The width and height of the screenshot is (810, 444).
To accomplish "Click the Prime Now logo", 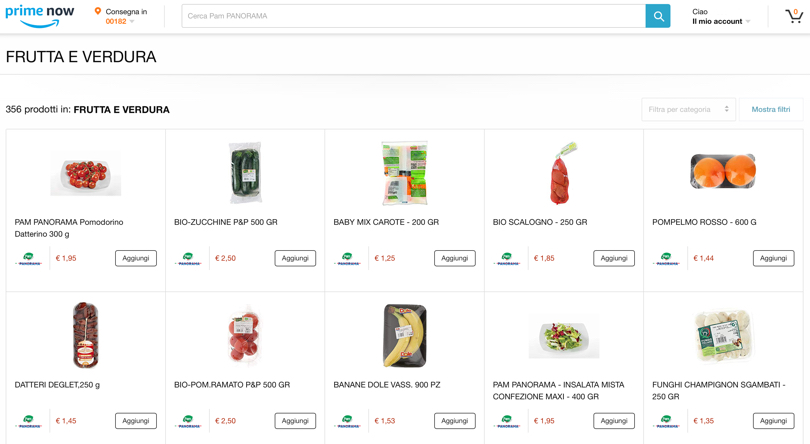I will (40, 15).
